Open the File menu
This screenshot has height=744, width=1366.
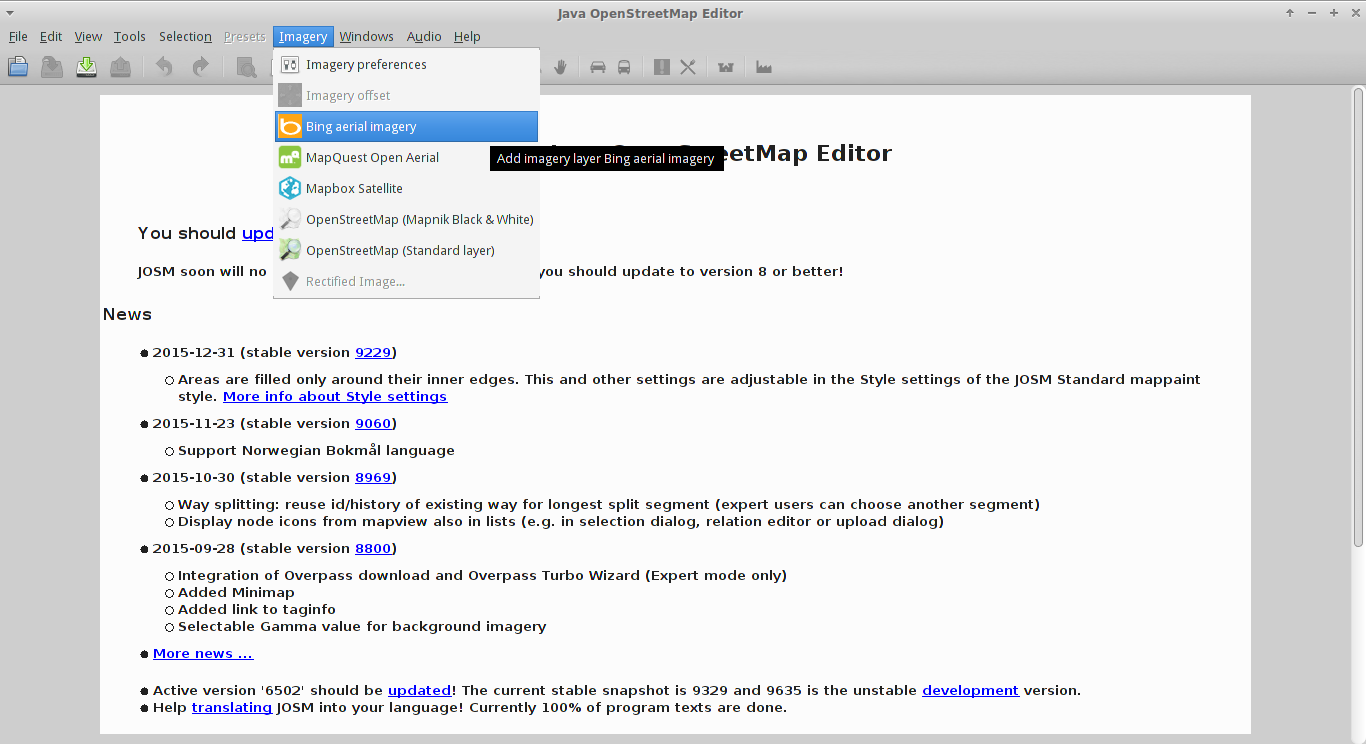pos(18,36)
